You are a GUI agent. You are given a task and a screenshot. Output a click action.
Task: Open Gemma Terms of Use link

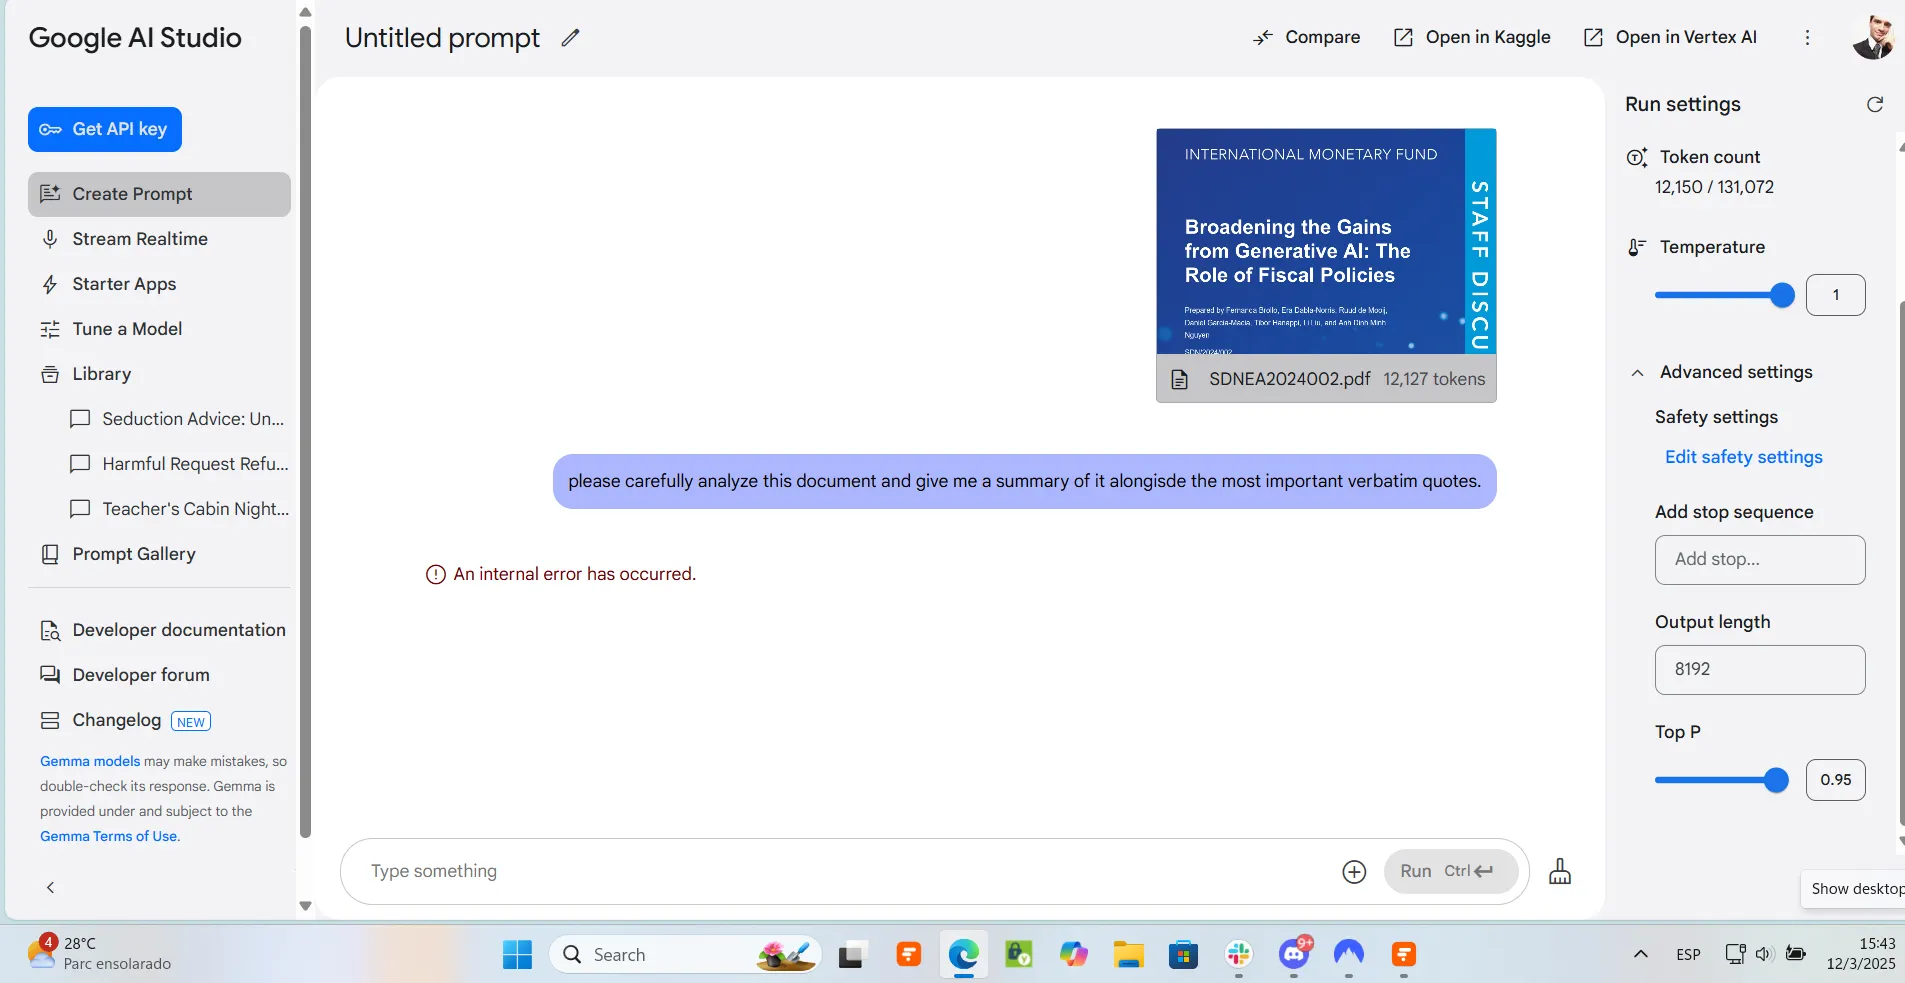coord(110,836)
